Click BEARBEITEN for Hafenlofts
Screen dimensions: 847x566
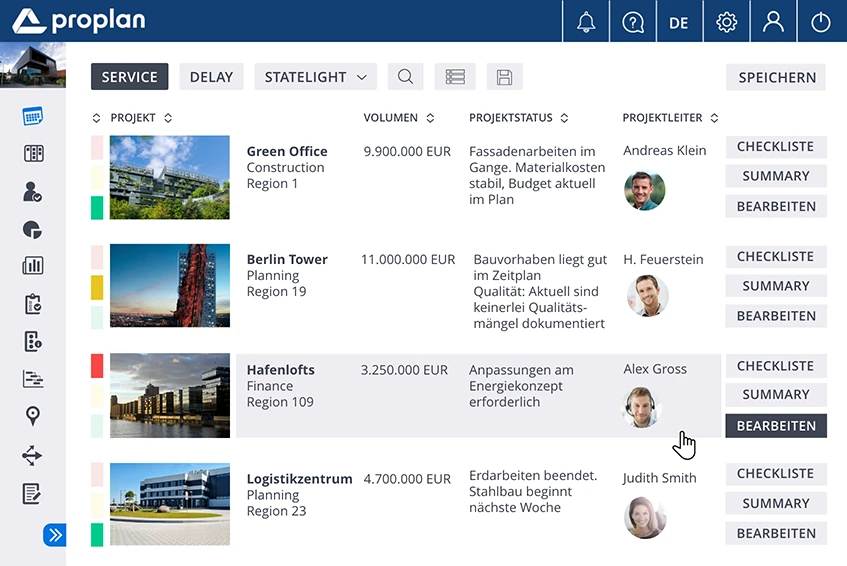(x=776, y=425)
